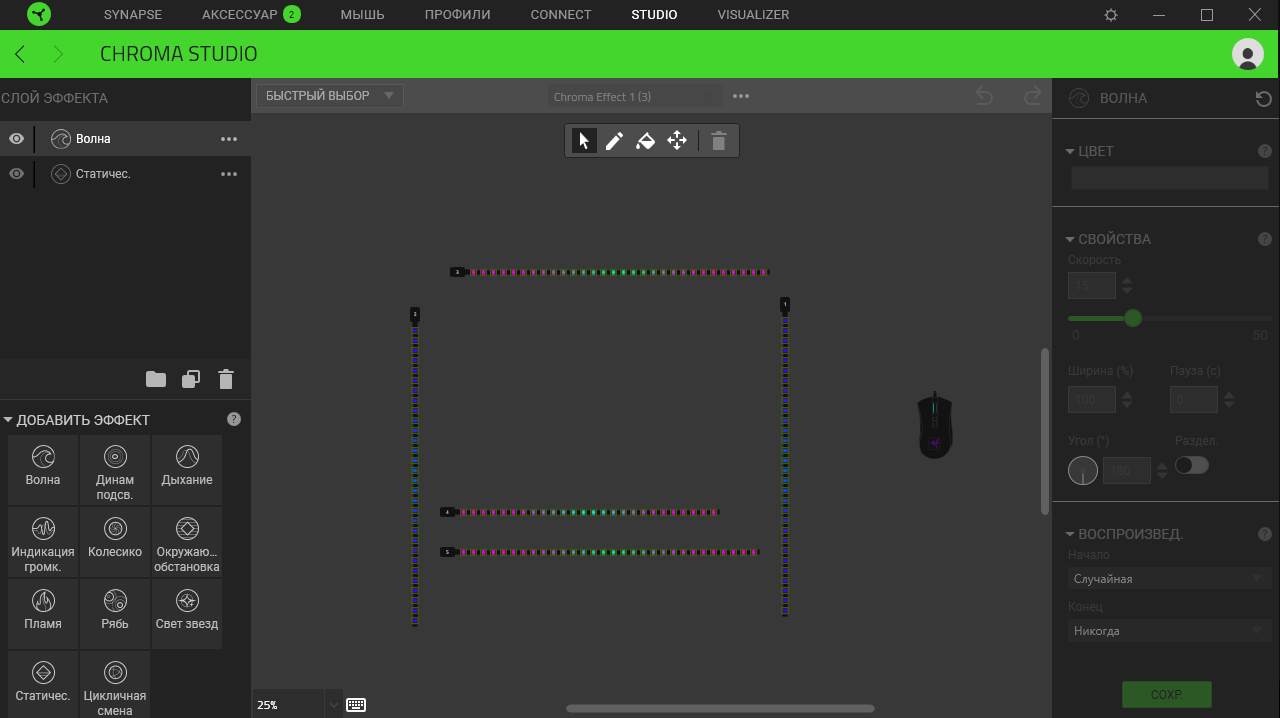Viewport: 1280px width, 718px height.
Task: Add the Окружаю. обстановка effect
Action: pyautogui.click(x=187, y=541)
